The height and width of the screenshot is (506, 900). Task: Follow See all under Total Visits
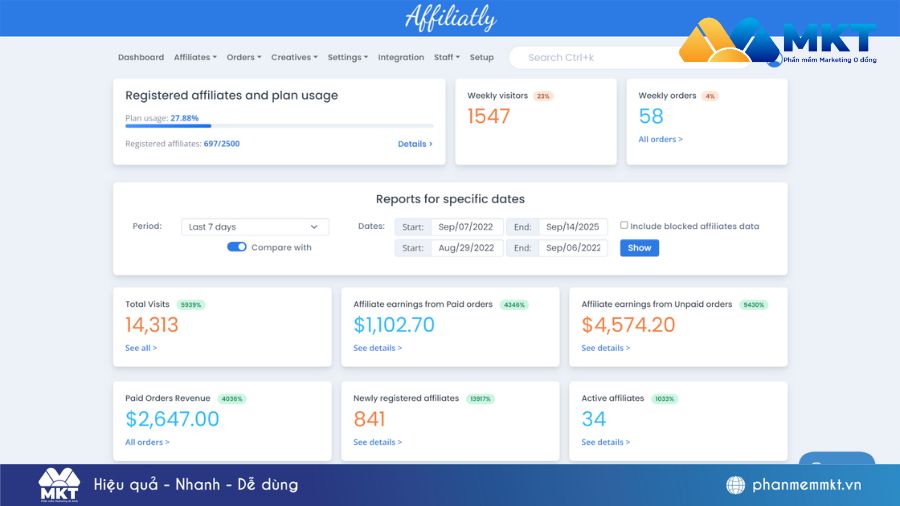[x=141, y=348]
